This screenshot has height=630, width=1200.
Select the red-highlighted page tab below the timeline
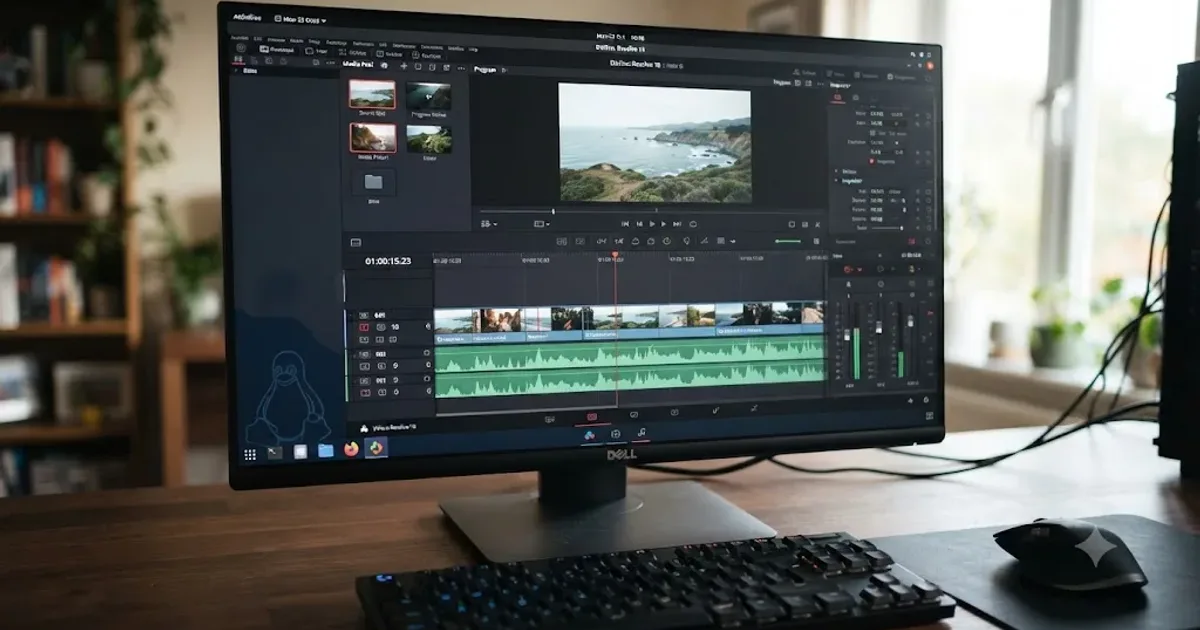[592, 417]
